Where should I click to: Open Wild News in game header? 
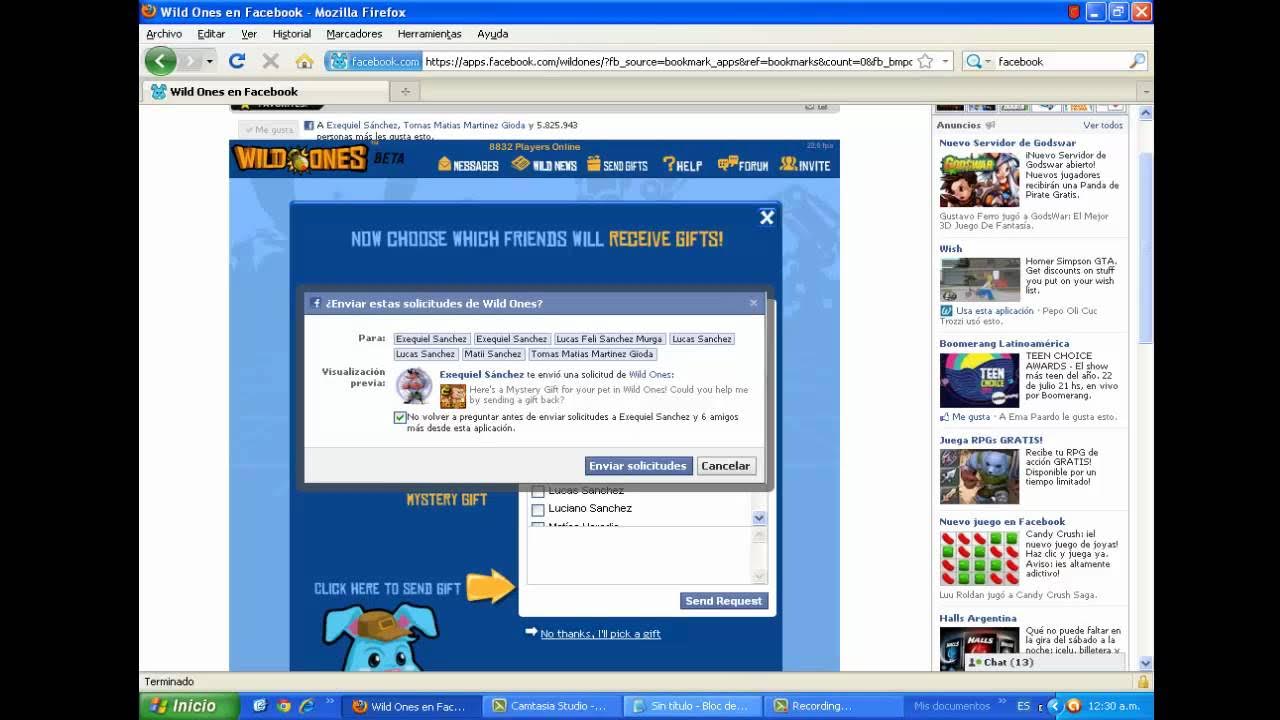click(544, 165)
